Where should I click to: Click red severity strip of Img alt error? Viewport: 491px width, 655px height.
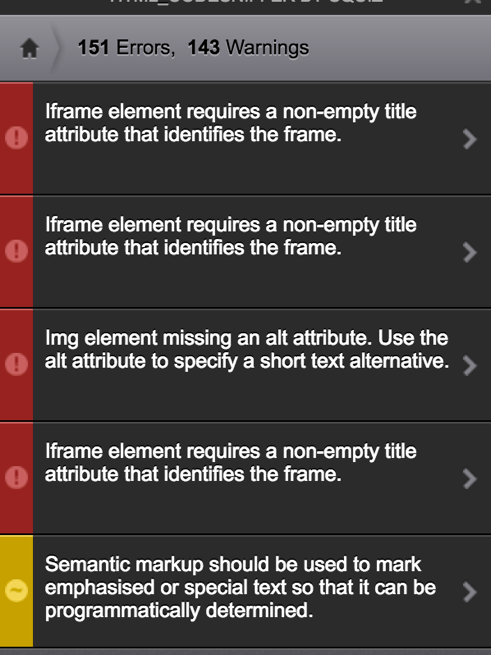click(16, 365)
